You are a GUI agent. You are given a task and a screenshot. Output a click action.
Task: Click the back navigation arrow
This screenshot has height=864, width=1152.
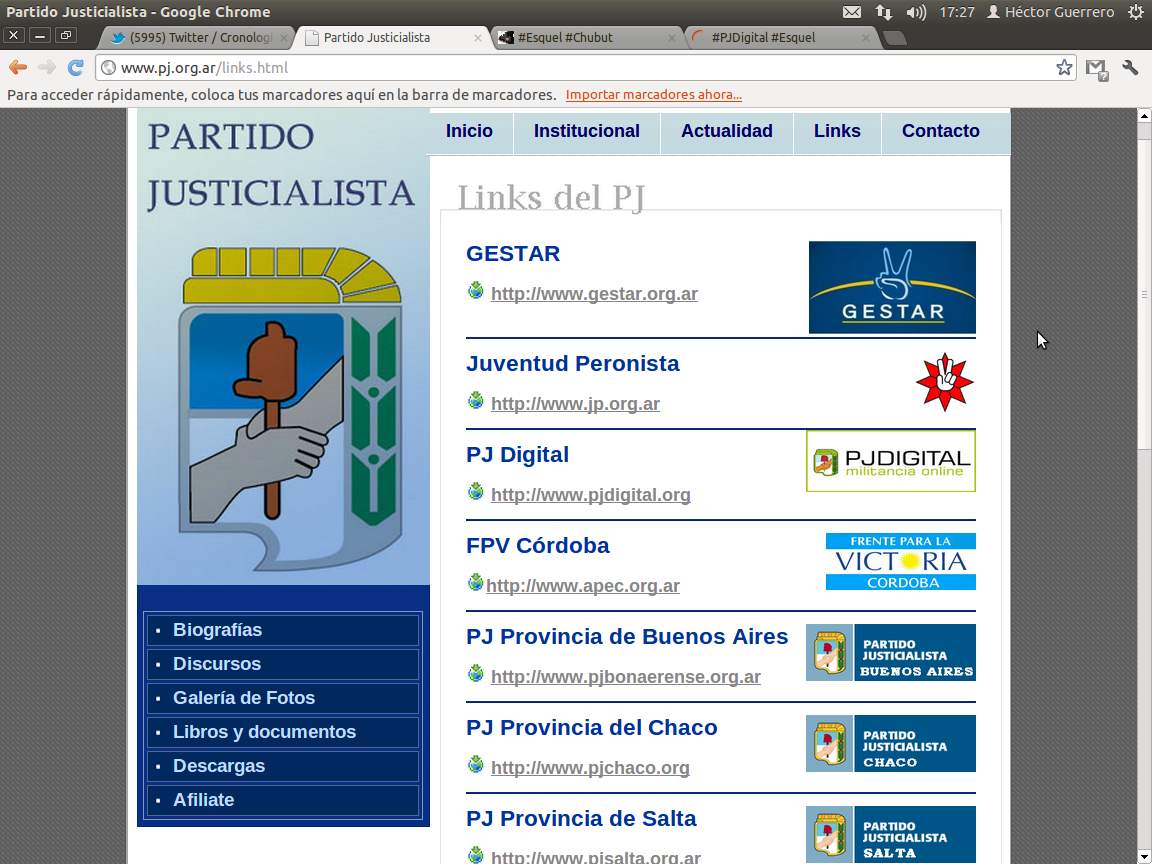click(18, 67)
